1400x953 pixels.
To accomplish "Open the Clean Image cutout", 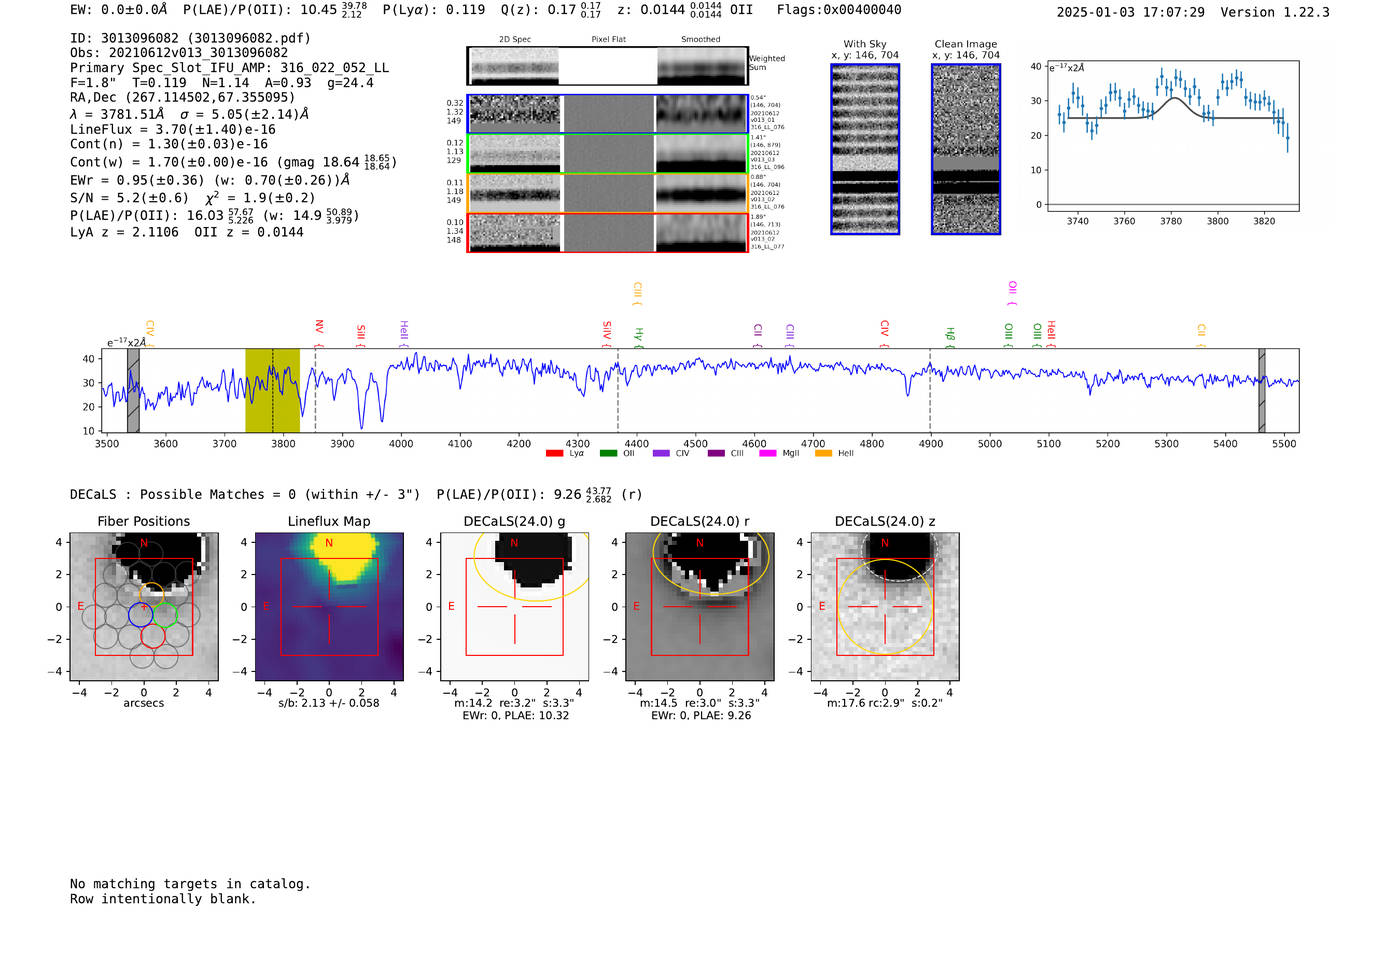I will [x=966, y=149].
